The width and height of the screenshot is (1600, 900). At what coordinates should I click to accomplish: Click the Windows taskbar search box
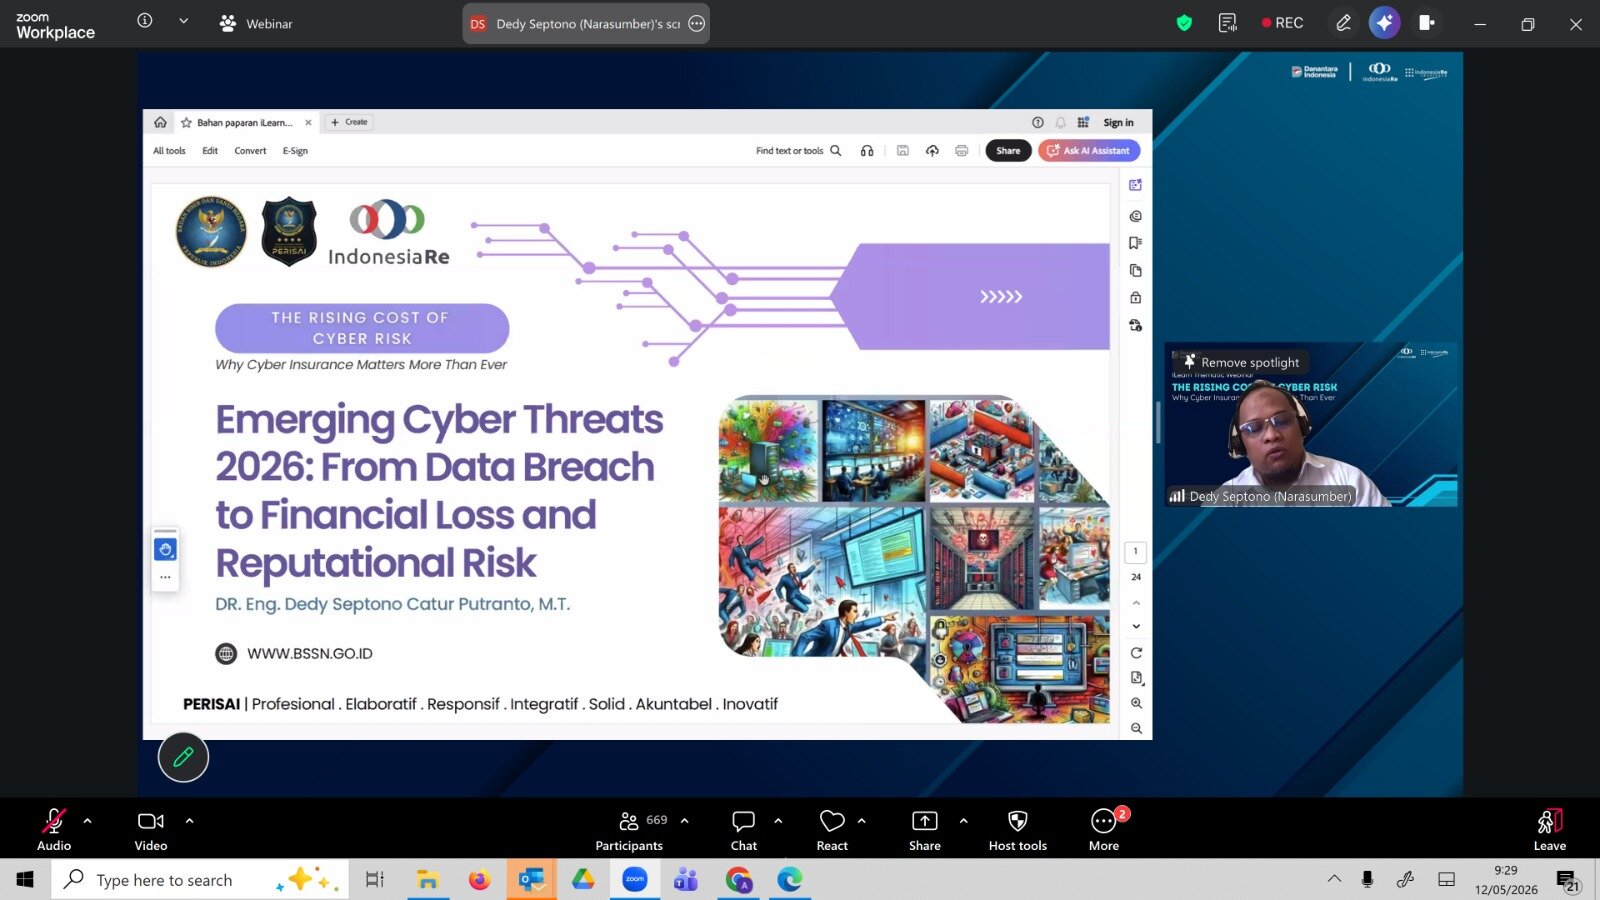coord(200,879)
